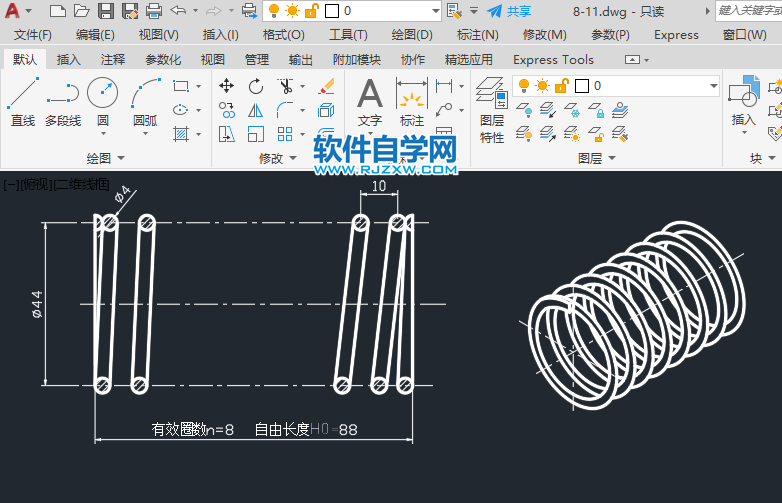Toggle layer lock padlock in ribbon layer list
The height and width of the screenshot is (503, 782).
[x=562, y=86]
